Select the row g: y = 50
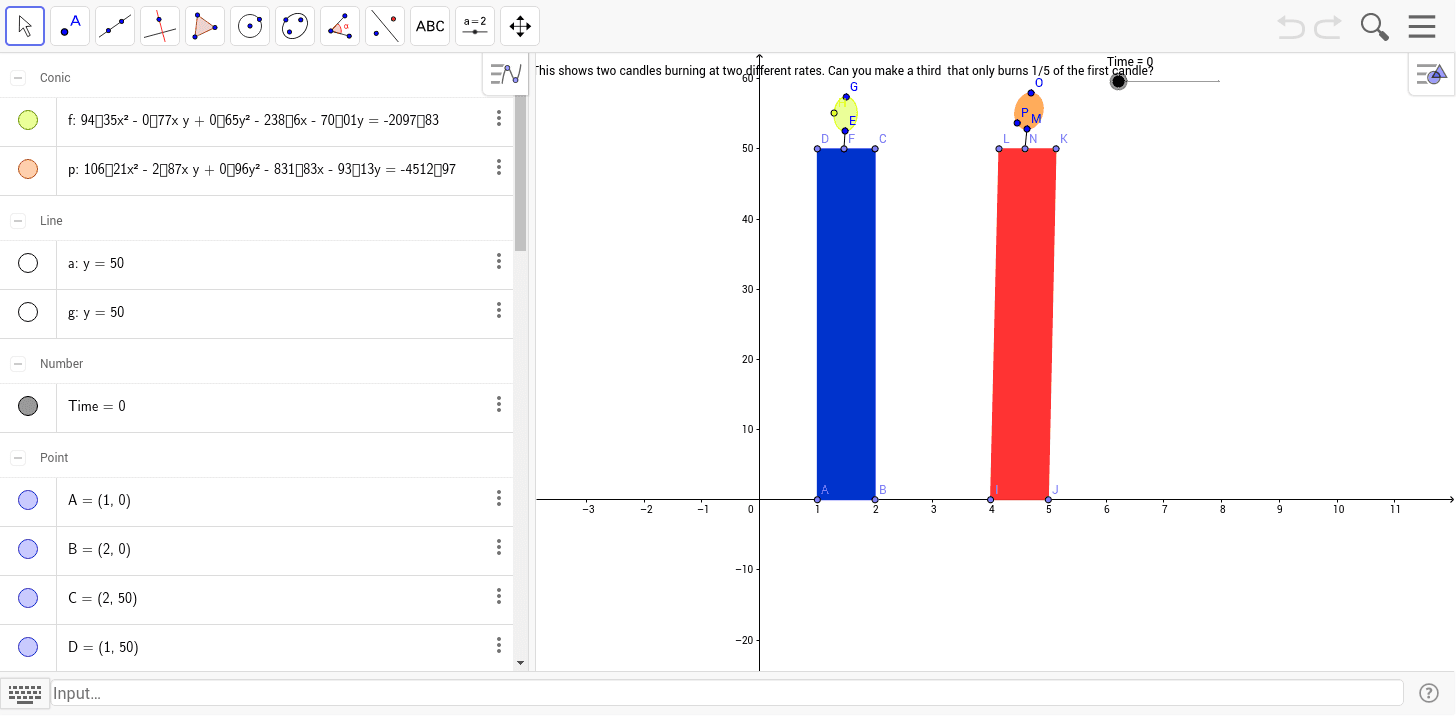Screen dimensions: 1456x716 coord(257,314)
